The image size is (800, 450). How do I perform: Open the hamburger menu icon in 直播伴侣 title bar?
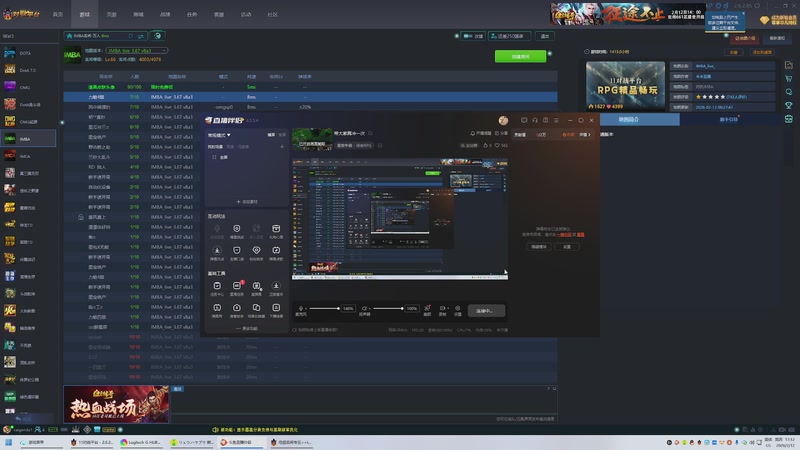point(556,120)
